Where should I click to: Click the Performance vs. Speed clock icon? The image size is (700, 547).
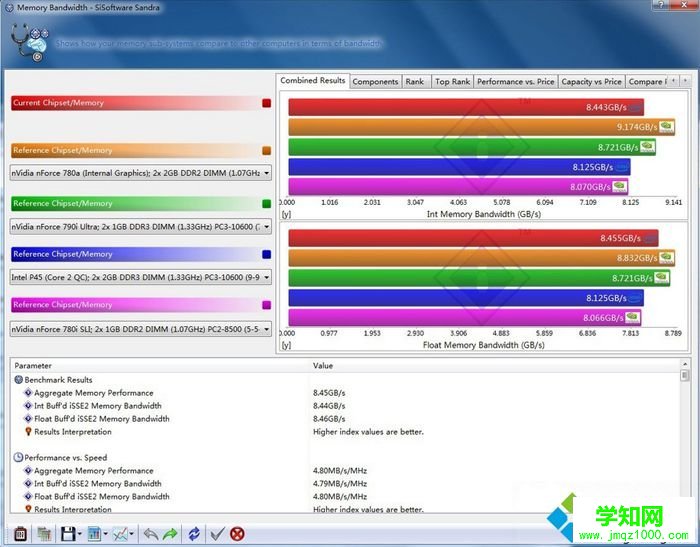18,458
